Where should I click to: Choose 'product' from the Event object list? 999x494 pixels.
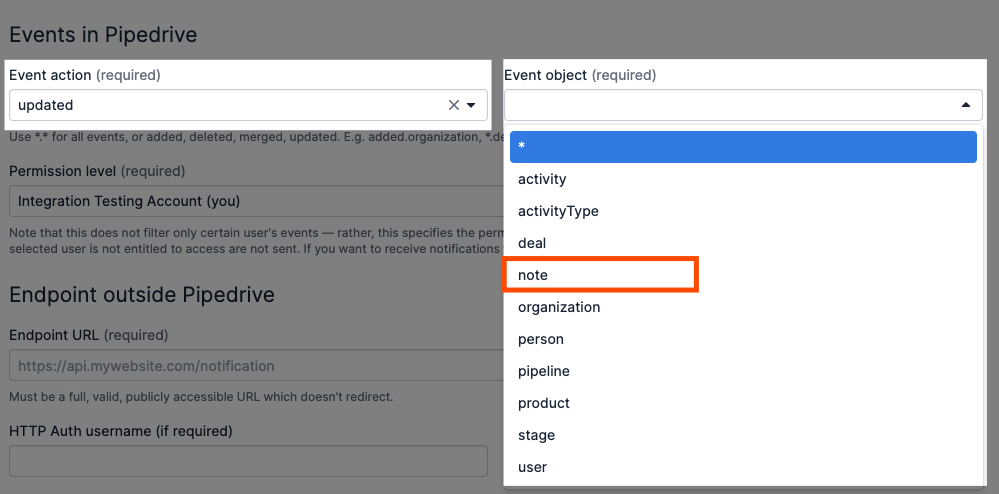(x=743, y=403)
